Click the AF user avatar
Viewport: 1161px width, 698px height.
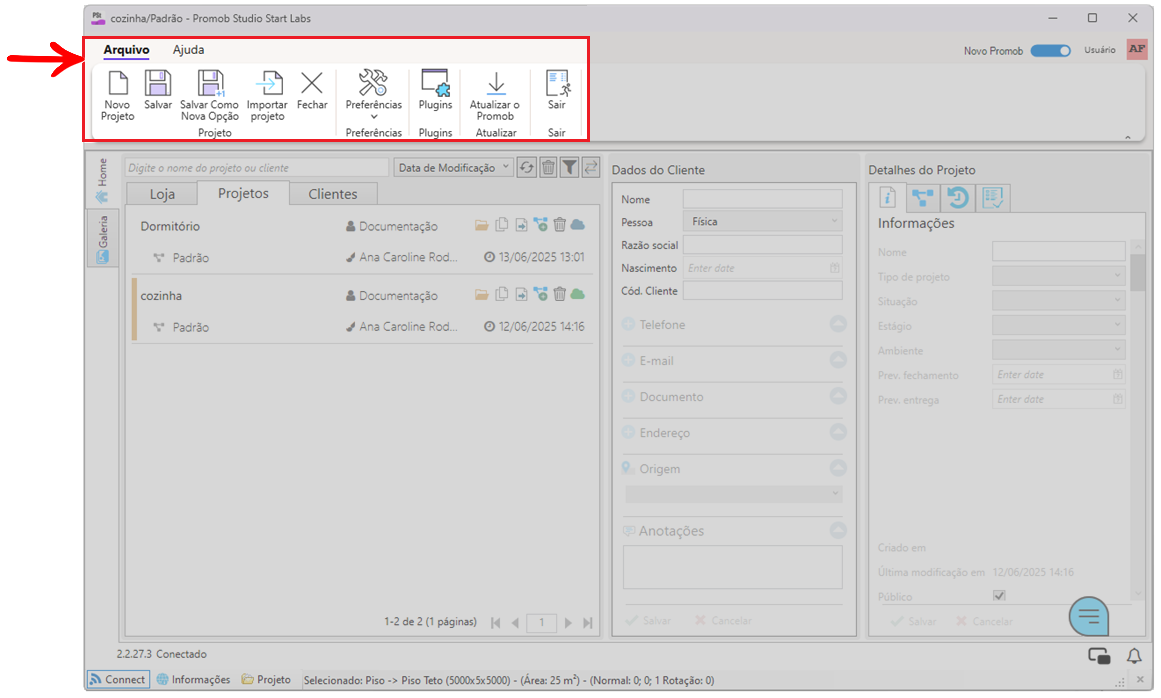pyautogui.click(x=1137, y=49)
